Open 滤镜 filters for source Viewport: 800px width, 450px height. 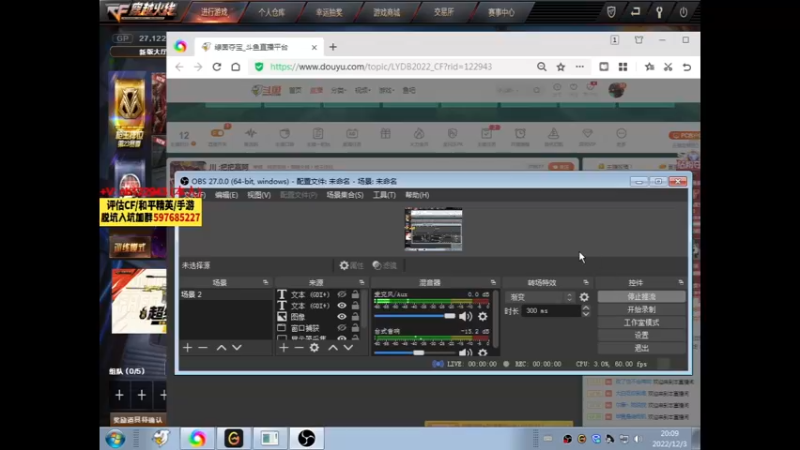385,265
